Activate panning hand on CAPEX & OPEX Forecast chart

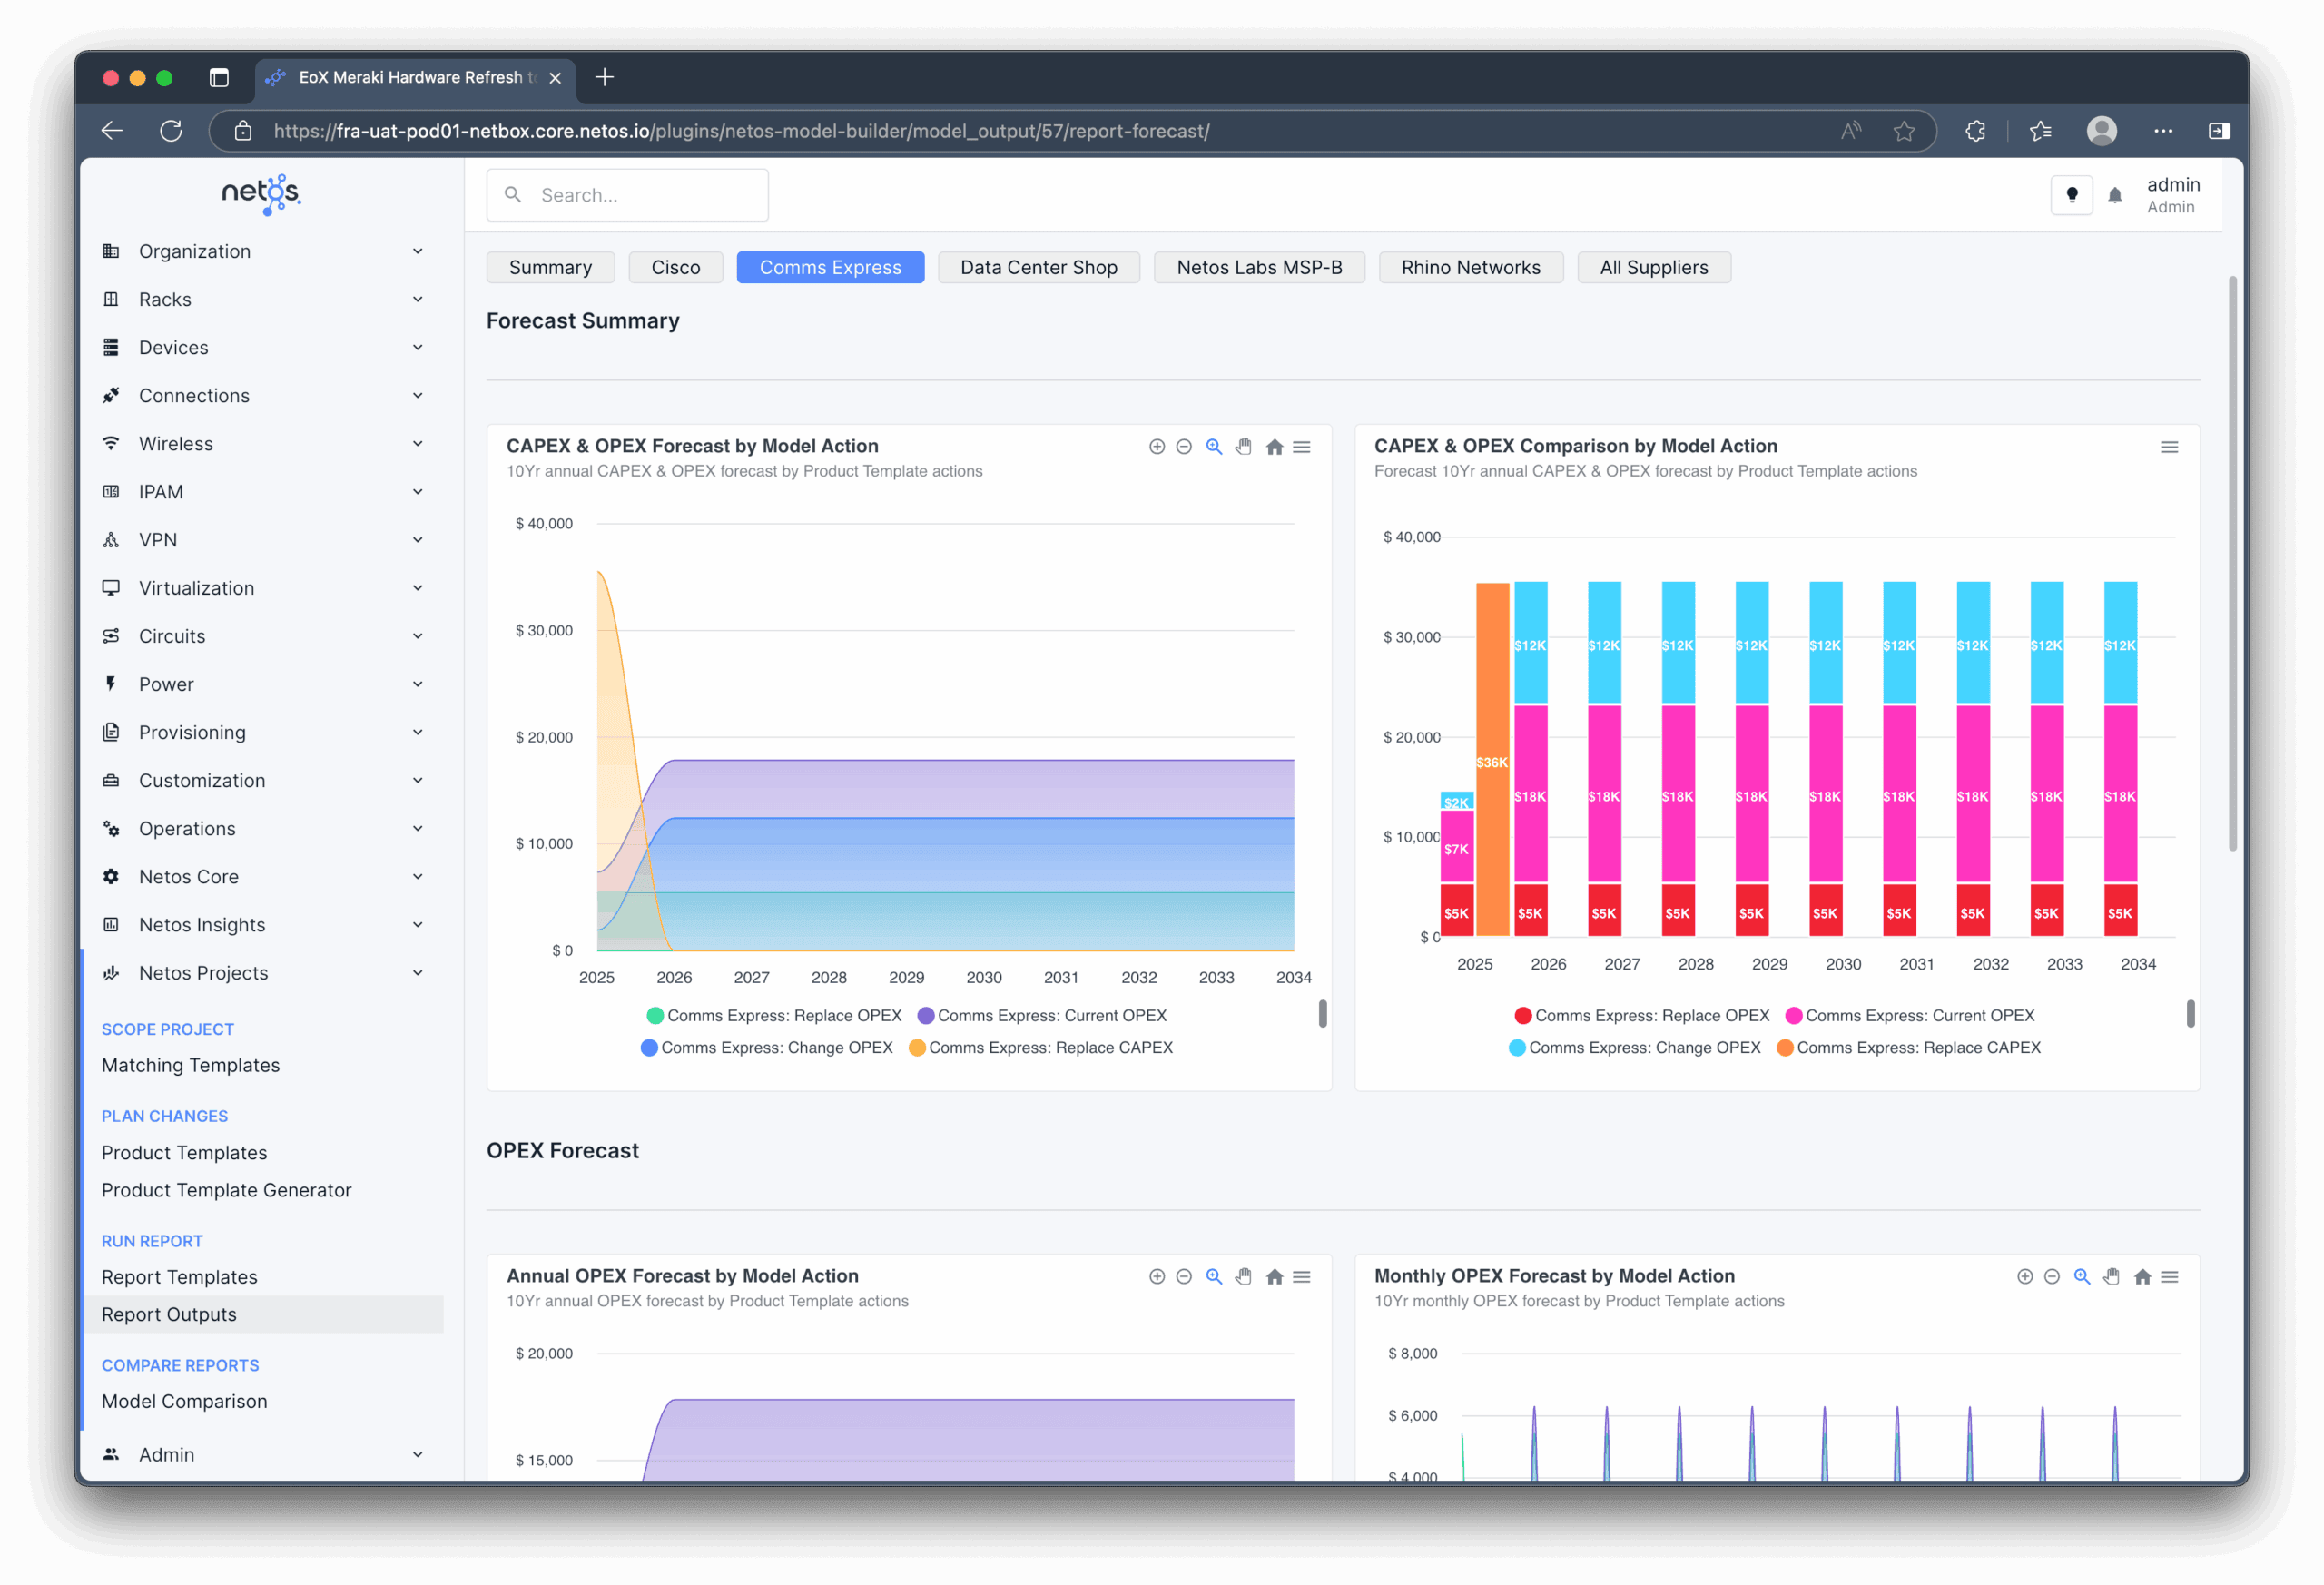1243,447
